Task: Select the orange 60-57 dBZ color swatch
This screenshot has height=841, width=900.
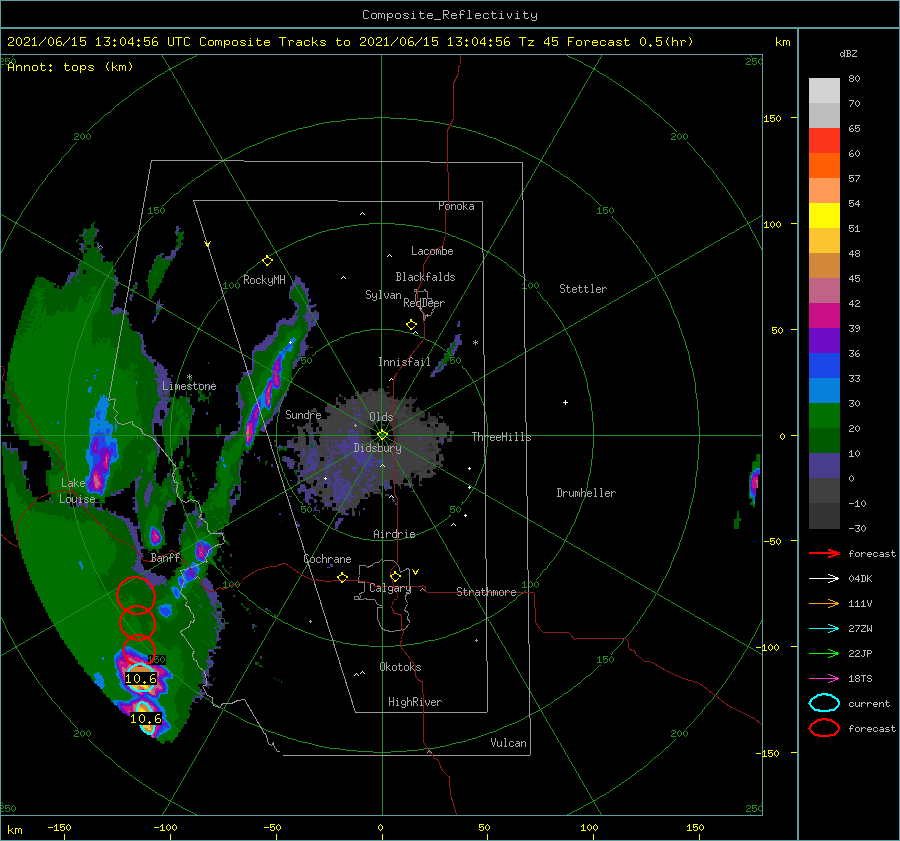Action: (824, 166)
